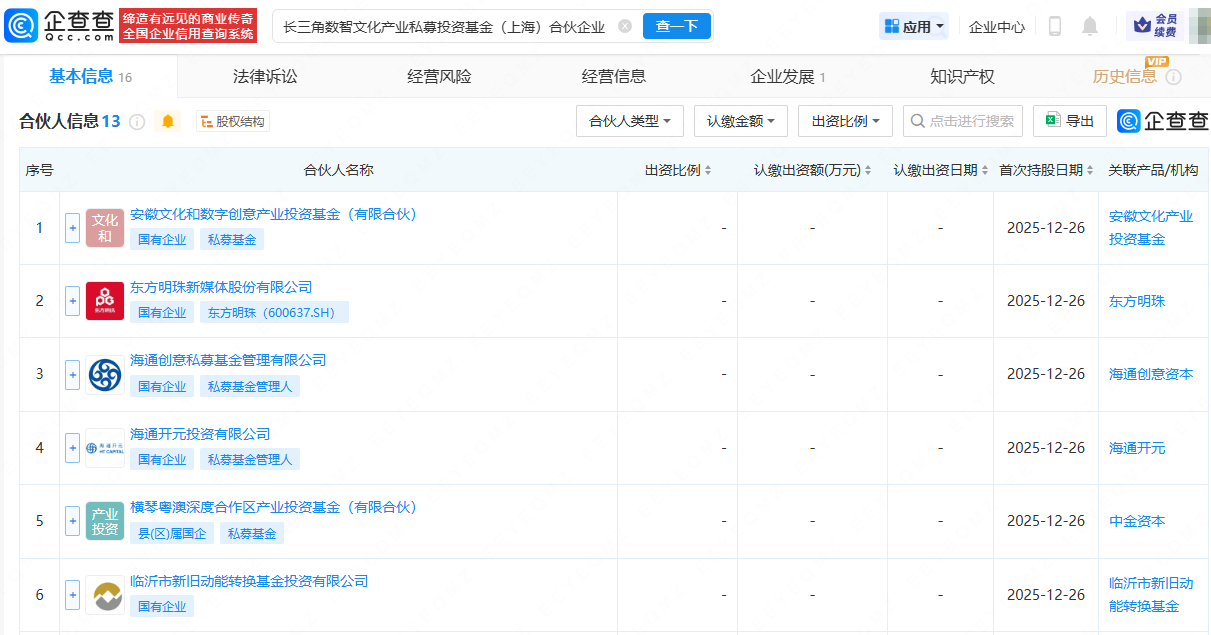Click the 会员续费 membership icon
Viewport: 1211px width, 635px height.
(x=1156, y=26)
